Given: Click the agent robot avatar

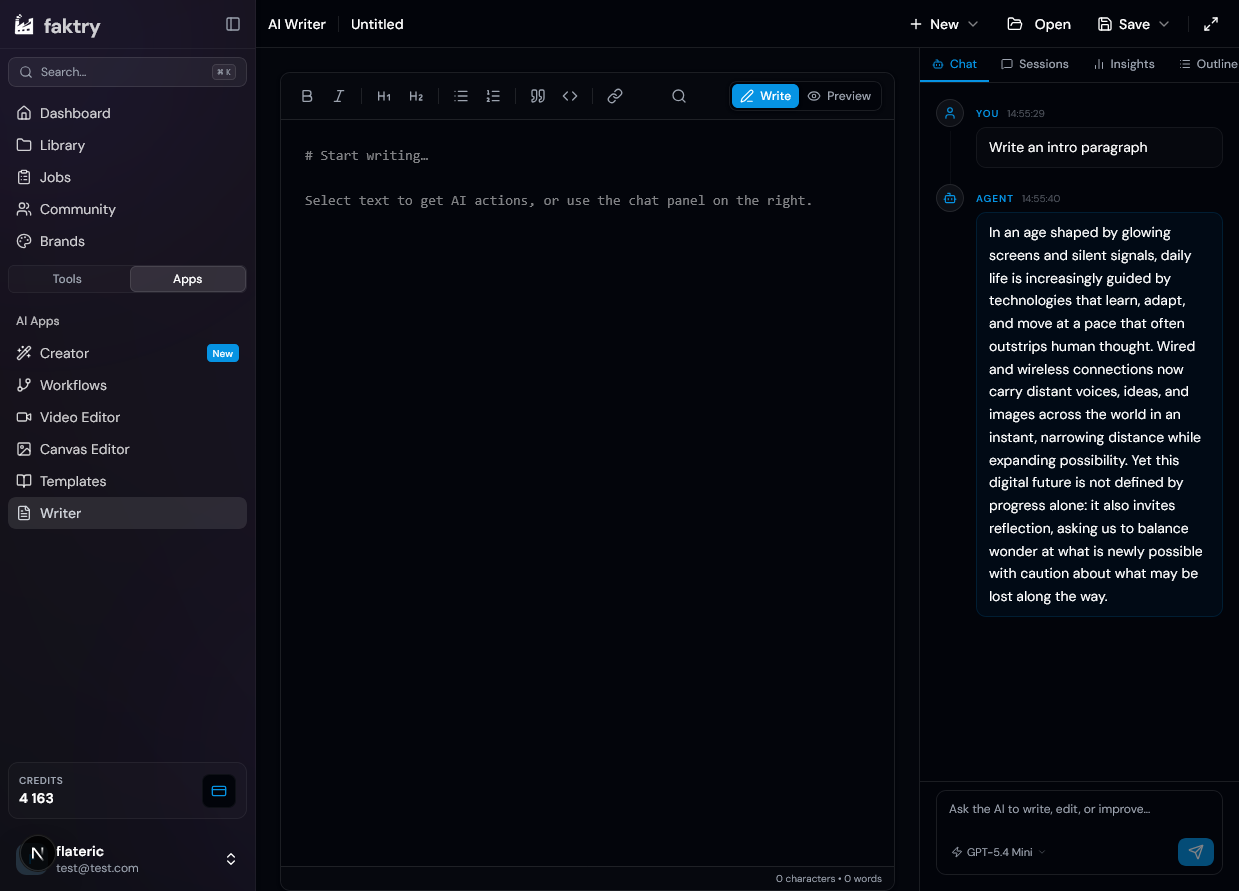Looking at the screenshot, I should tap(950, 198).
